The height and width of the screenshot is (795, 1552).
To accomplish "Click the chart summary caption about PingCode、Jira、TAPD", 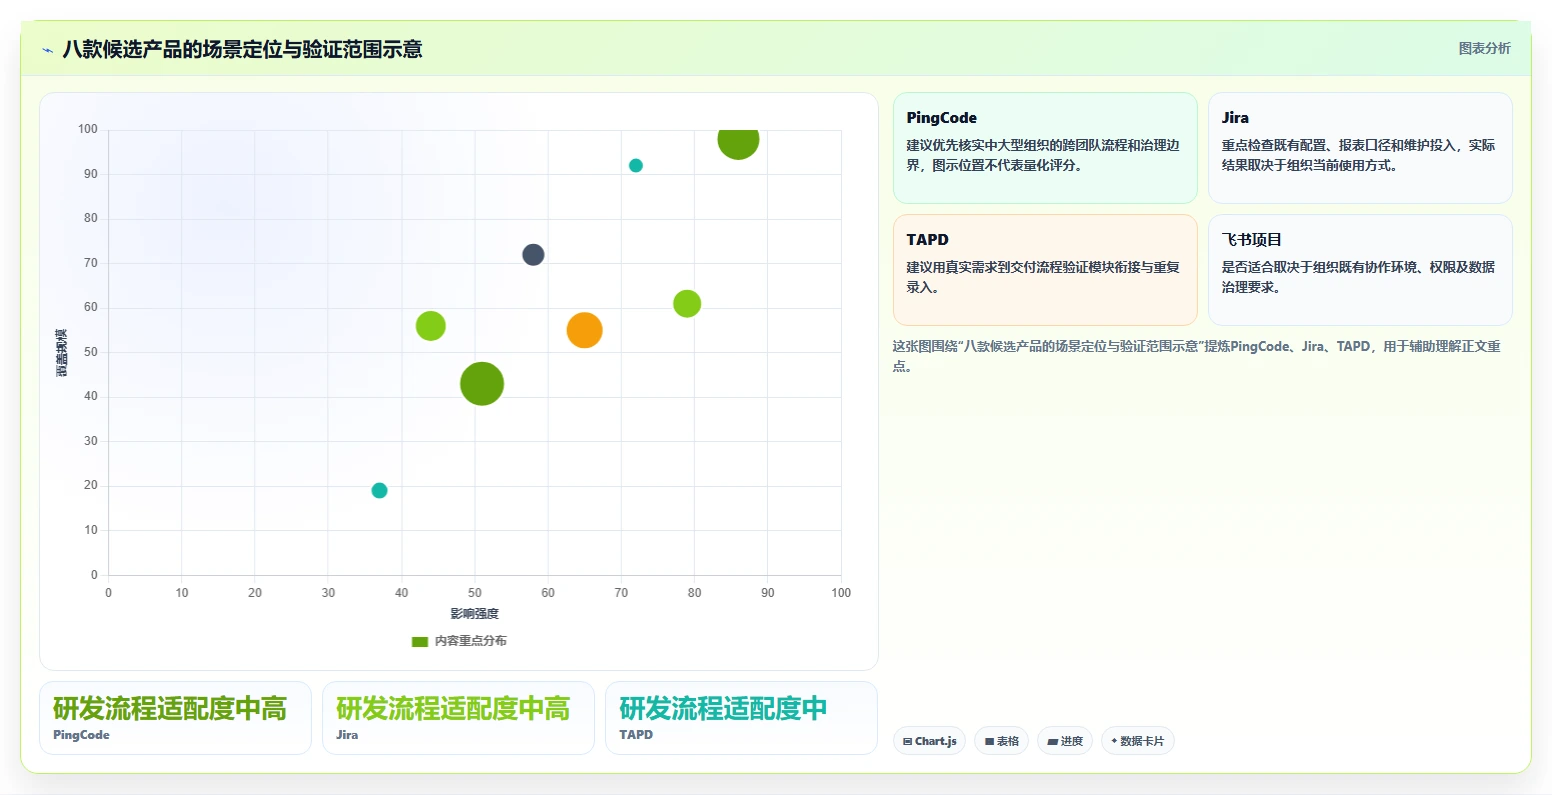I will [x=1197, y=356].
